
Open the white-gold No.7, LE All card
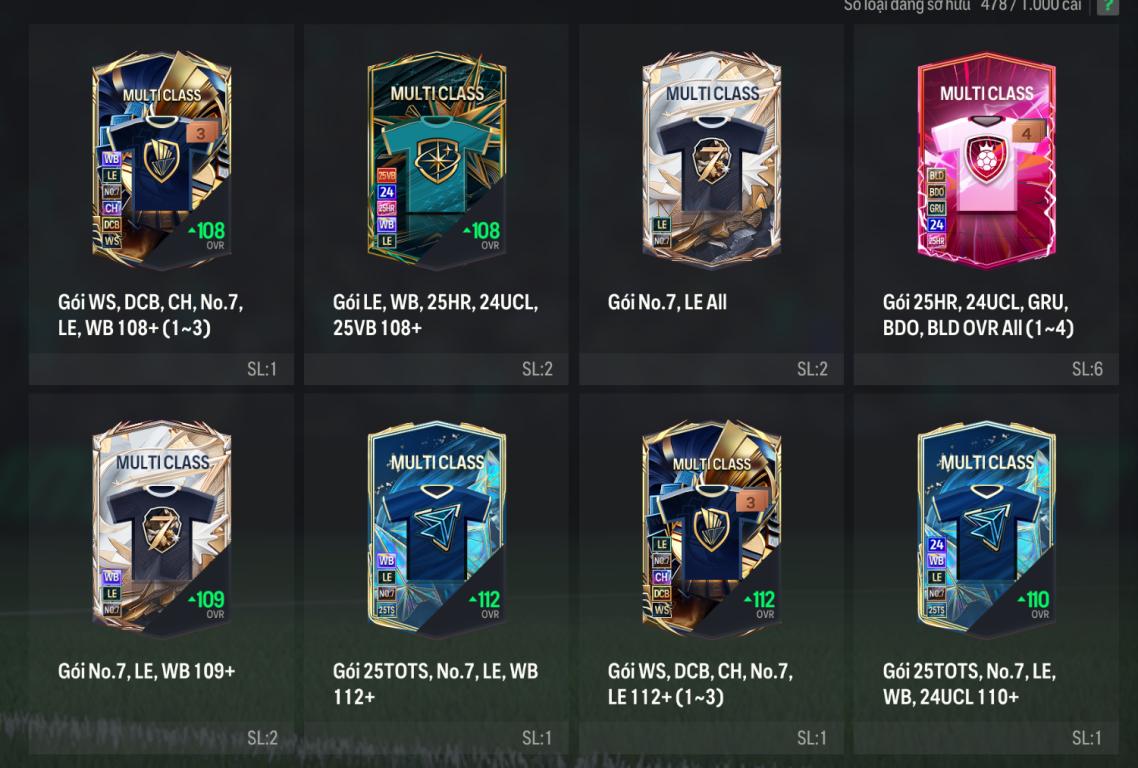click(x=711, y=160)
